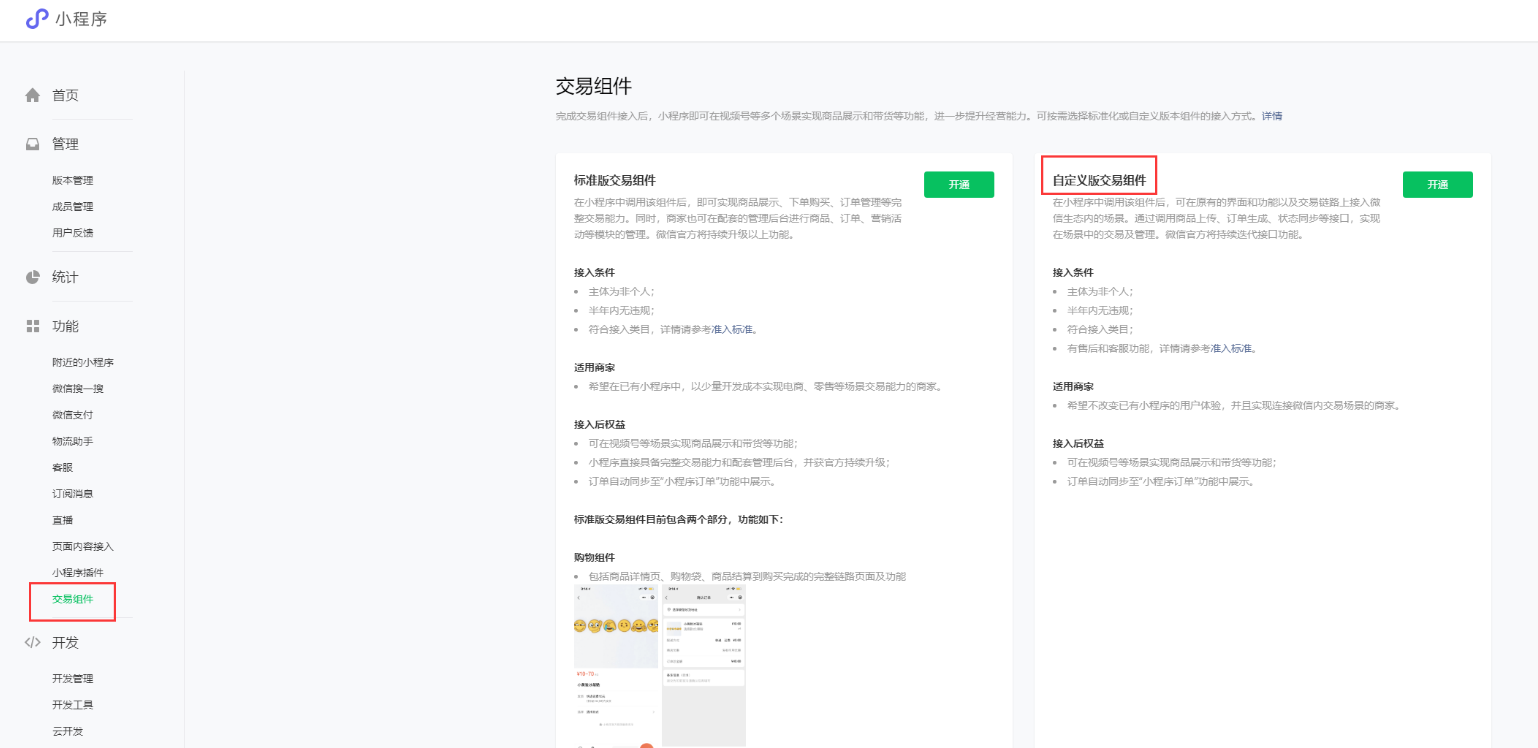
Task: Click the 首页 home icon
Action: pyautogui.click(x=33, y=96)
